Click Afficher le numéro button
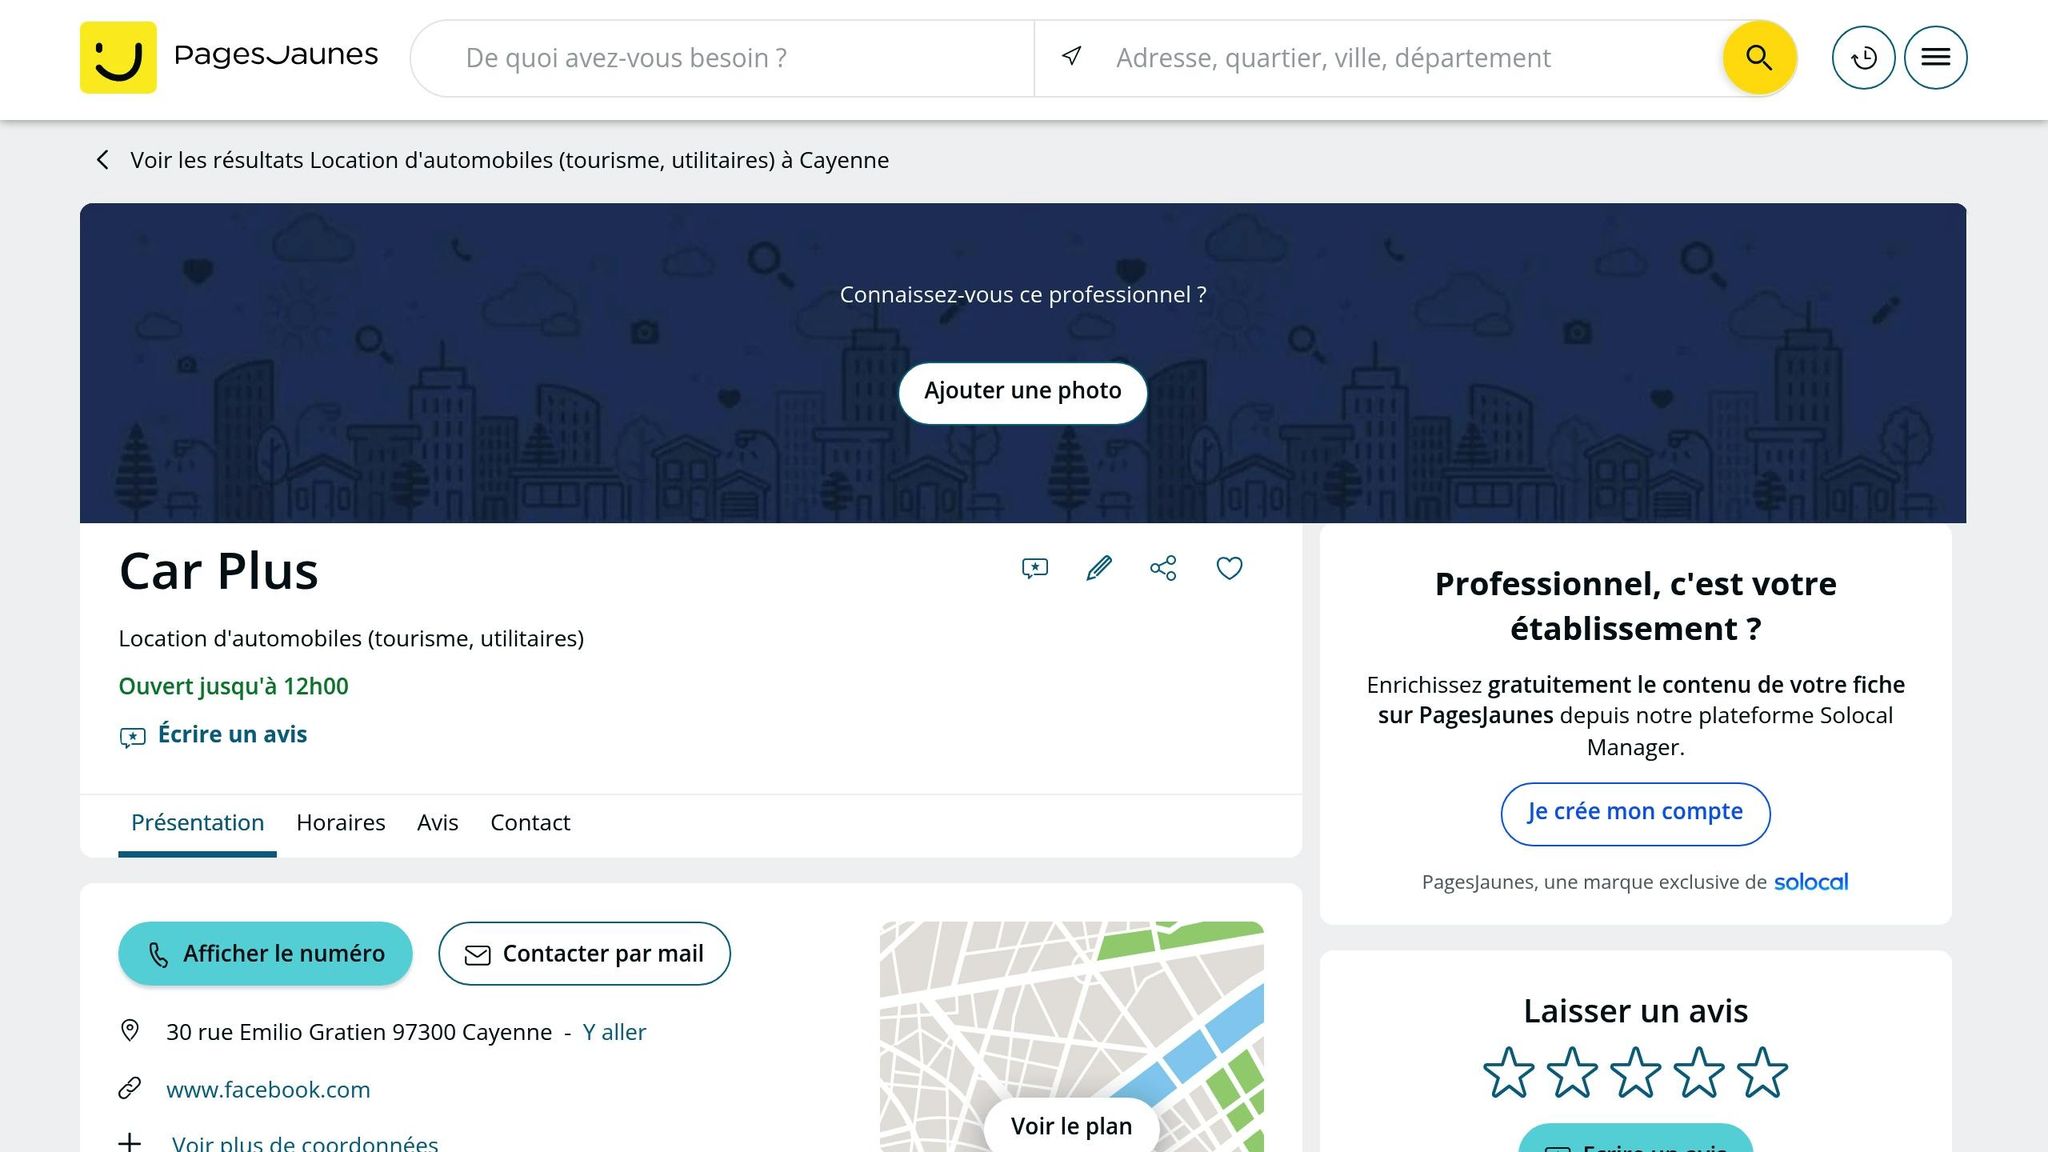The image size is (2048, 1152). tap(265, 954)
